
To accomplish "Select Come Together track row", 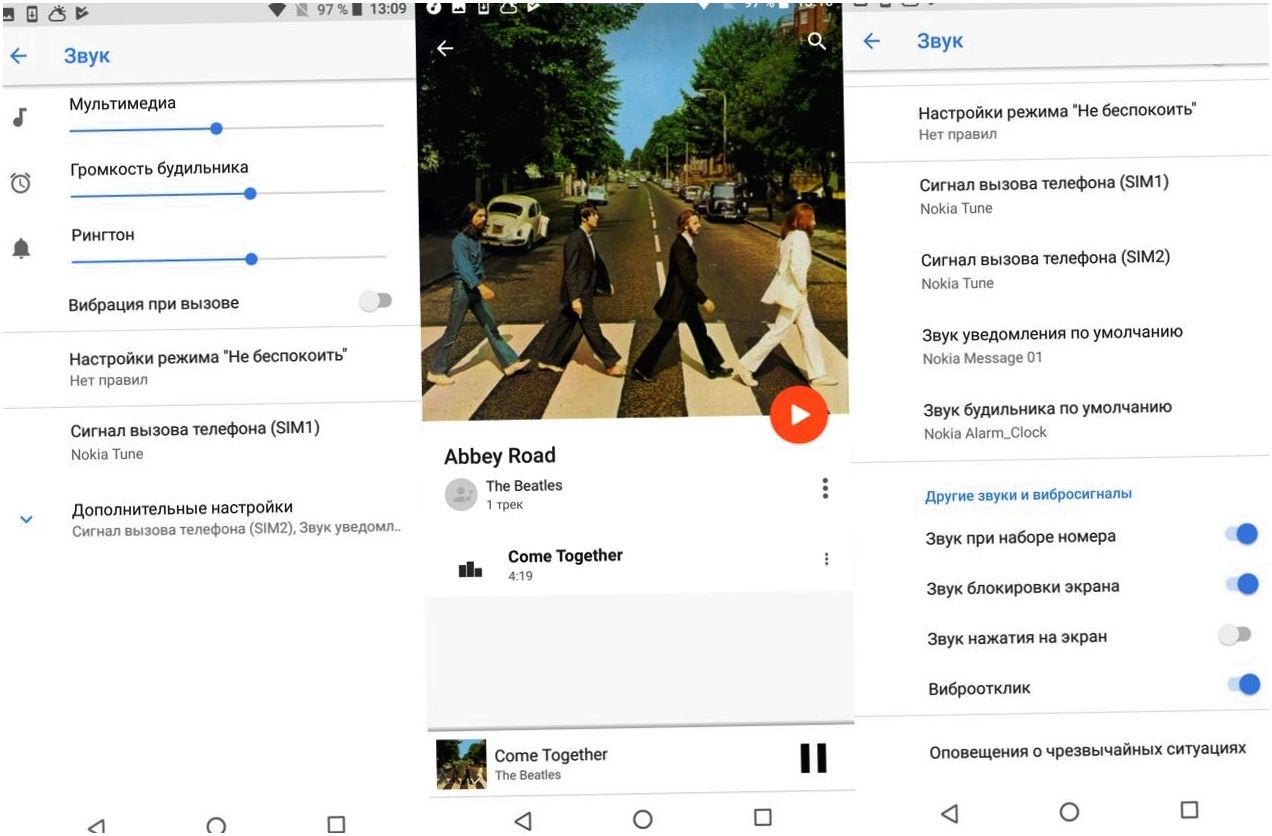I will (640, 565).
